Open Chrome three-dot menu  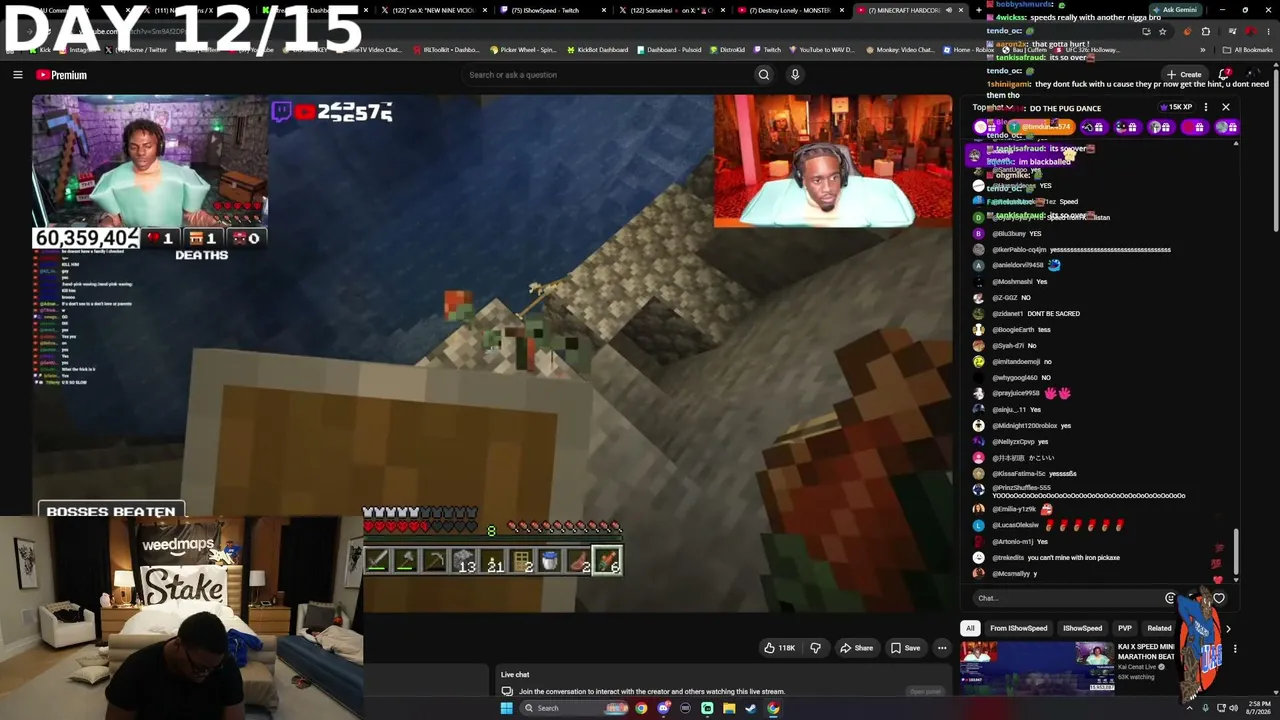click(x=1269, y=31)
